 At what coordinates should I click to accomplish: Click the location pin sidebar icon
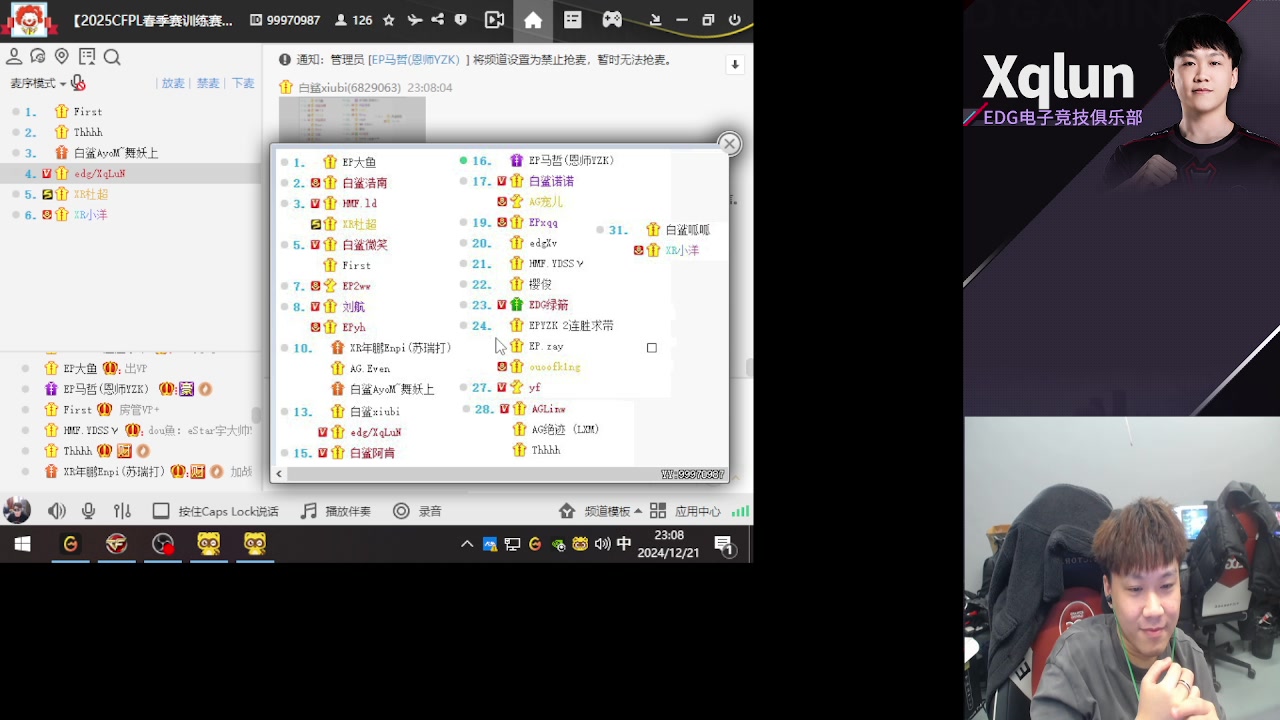(62, 57)
